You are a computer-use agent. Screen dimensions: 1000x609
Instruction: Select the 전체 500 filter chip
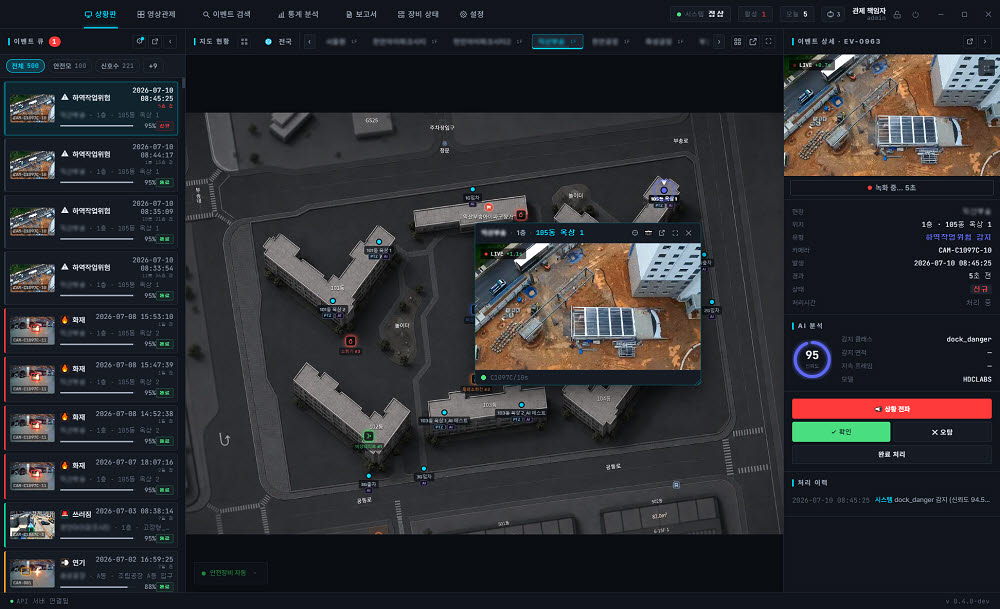(26, 66)
